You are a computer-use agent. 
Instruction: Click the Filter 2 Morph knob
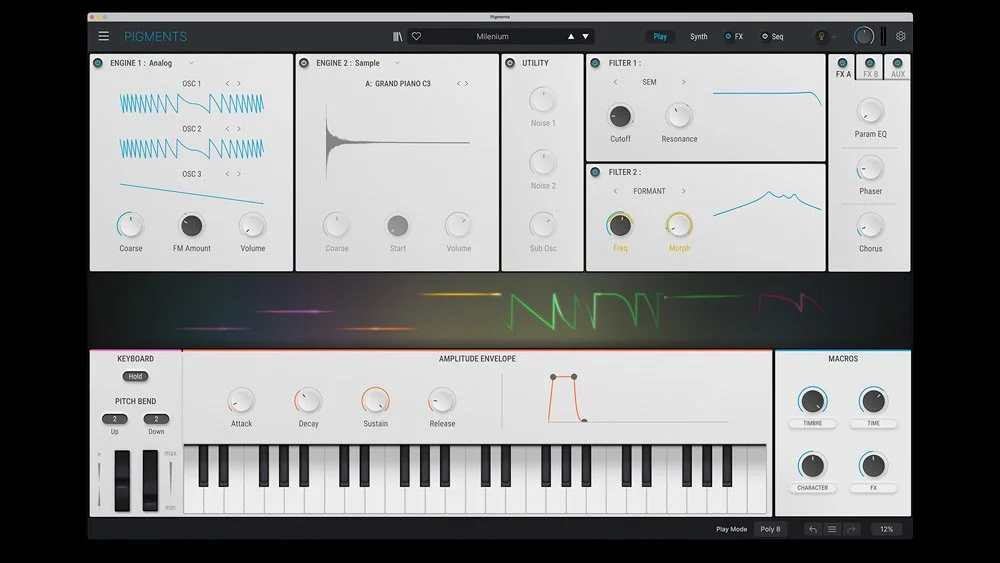679,224
